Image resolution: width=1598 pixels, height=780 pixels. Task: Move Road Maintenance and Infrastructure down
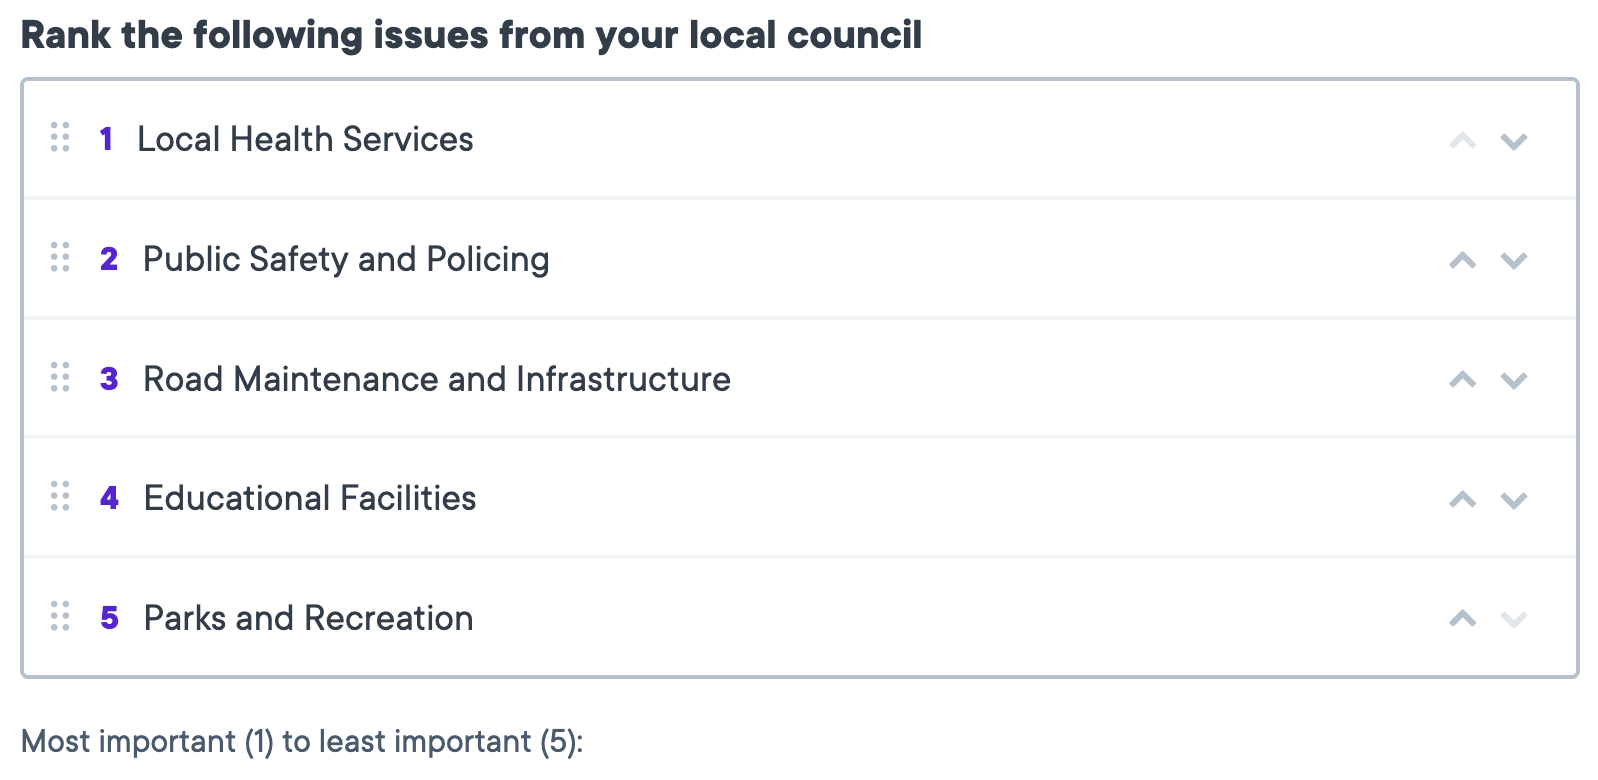coord(1514,380)
